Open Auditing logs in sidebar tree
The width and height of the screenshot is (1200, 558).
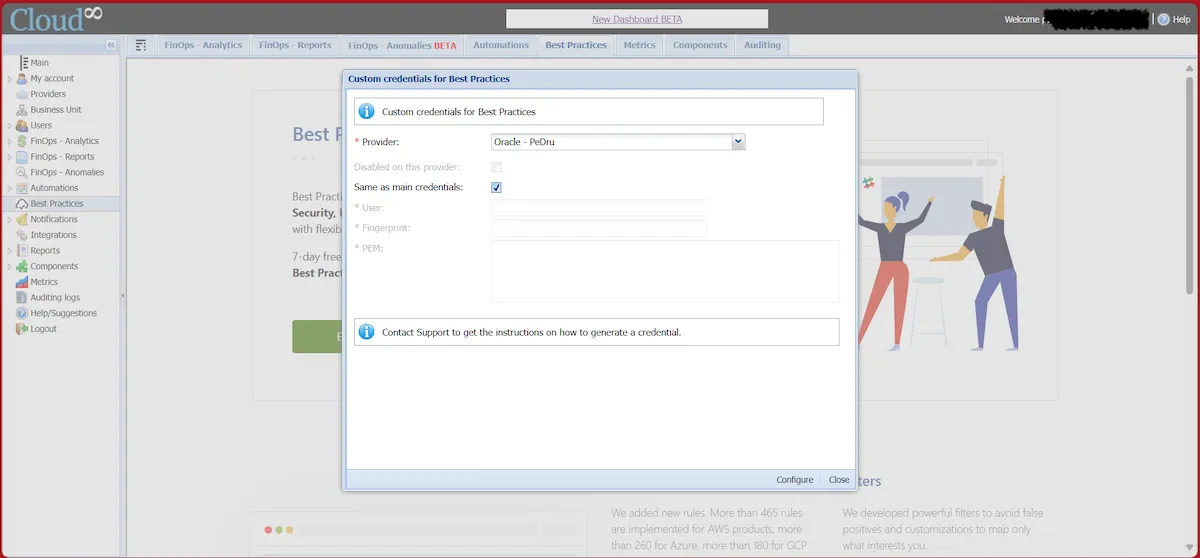(55, 298)
